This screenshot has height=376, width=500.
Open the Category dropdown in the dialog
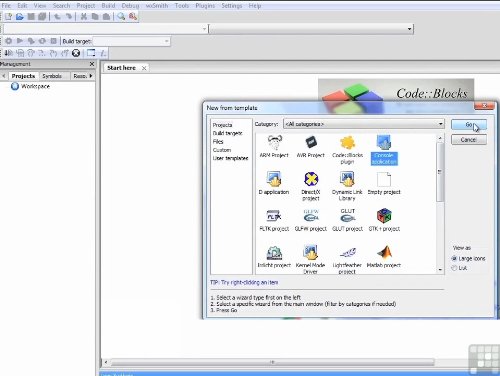click(364, 124)
